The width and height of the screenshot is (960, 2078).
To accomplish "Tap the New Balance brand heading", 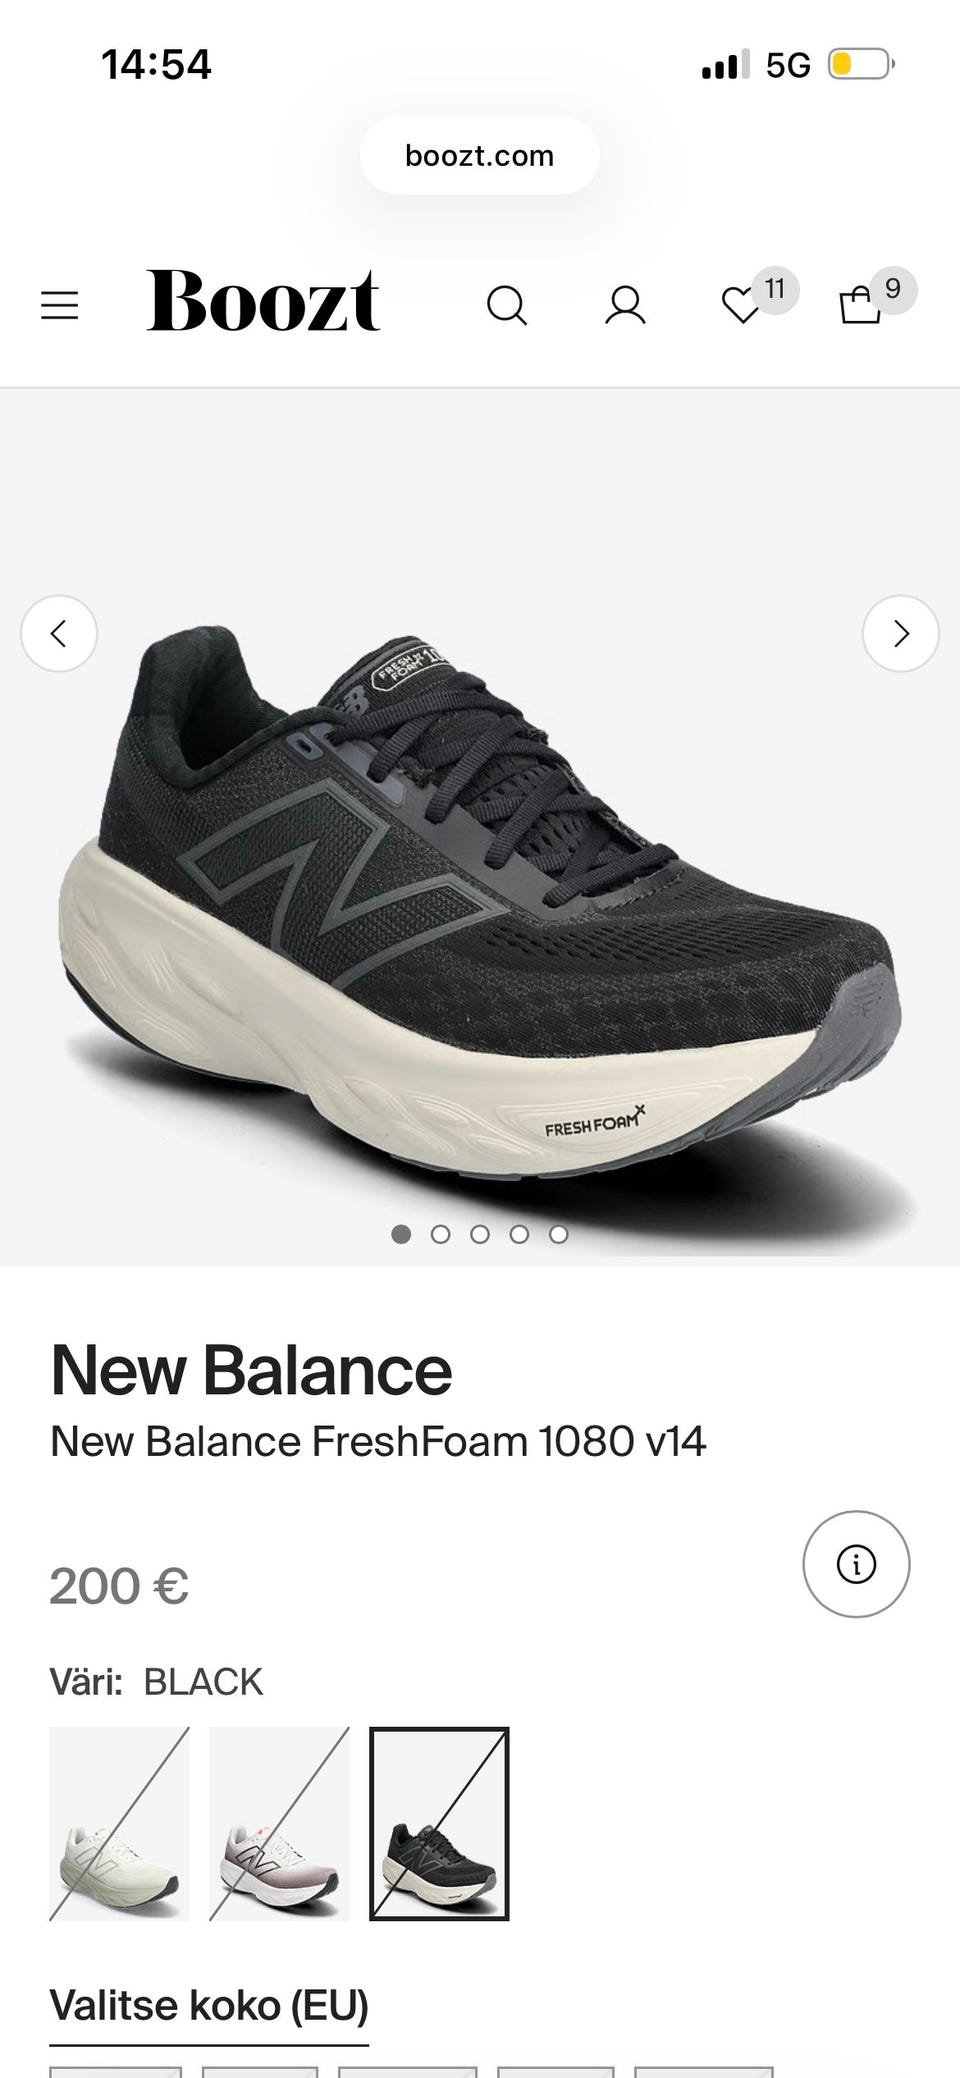I will [x=251, y=1370].
